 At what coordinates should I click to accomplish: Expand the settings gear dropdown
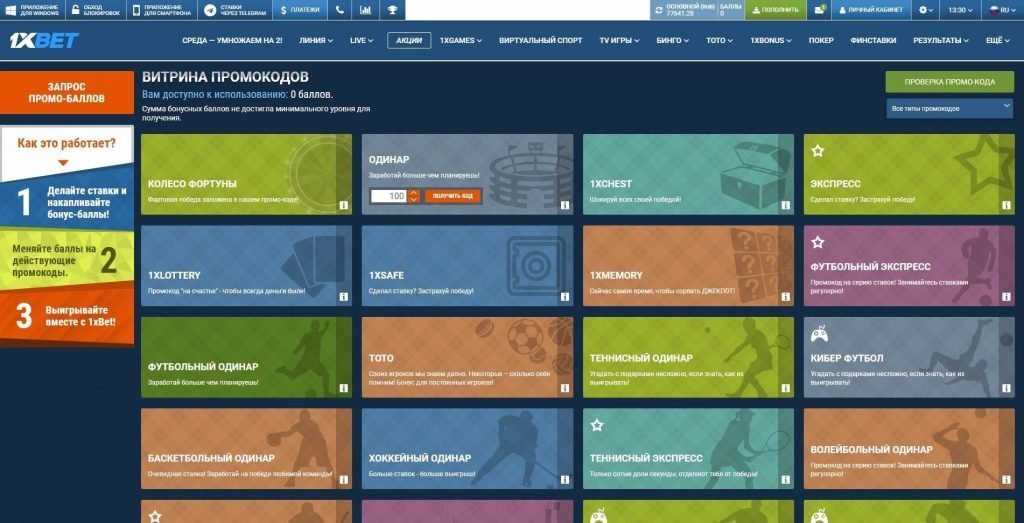tap(925, 10)
